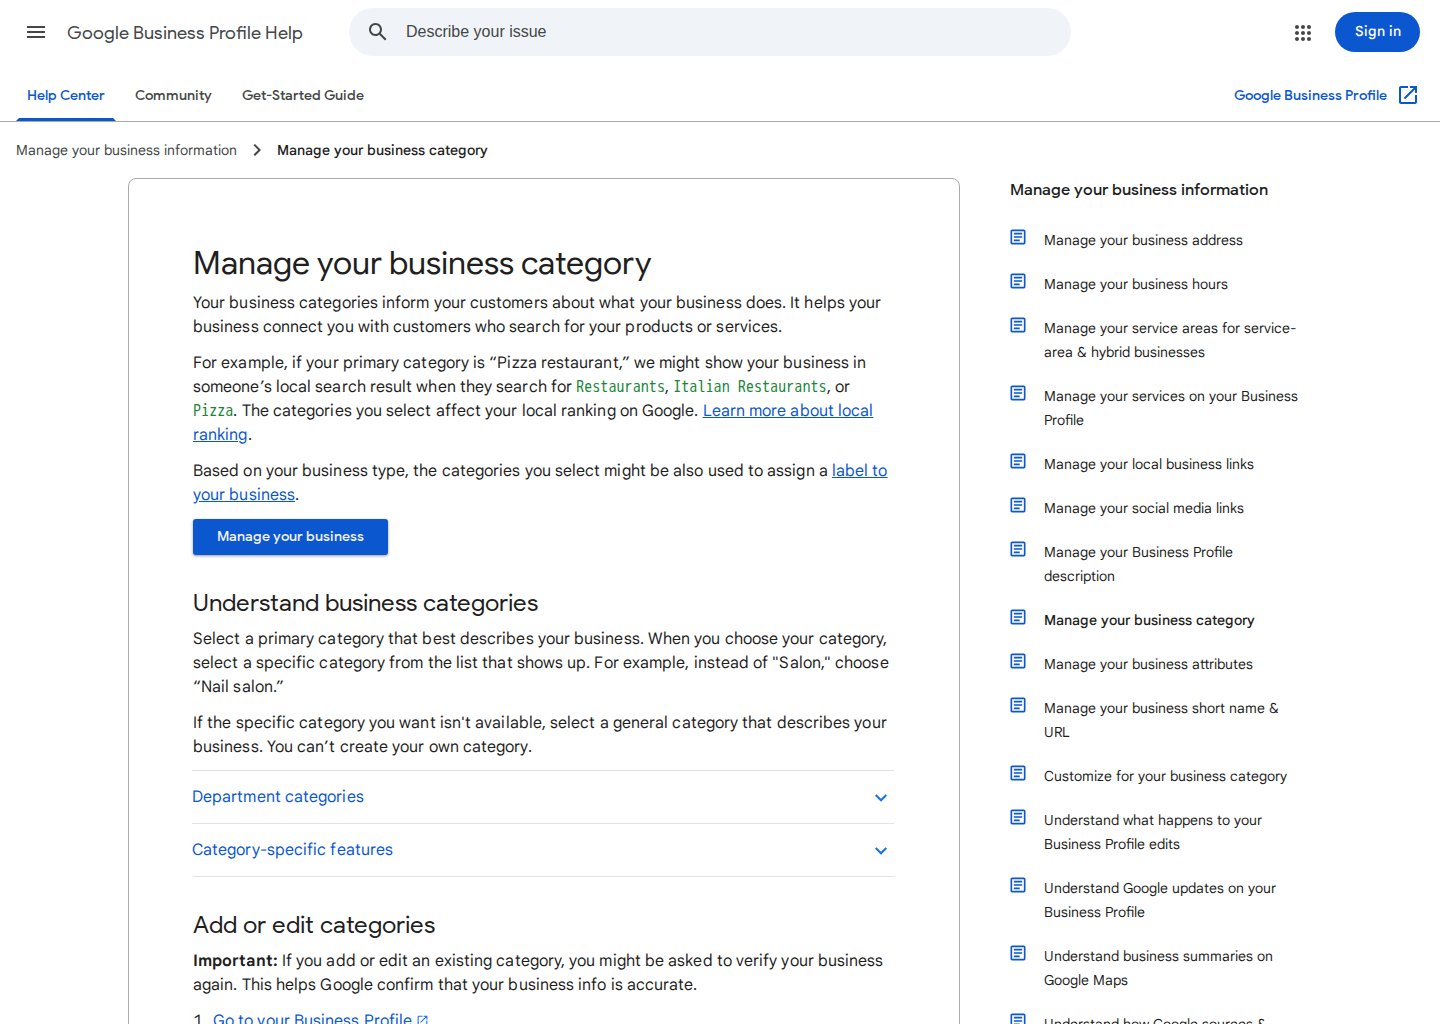Open Understand Google updates on your Business Profile
1440x1024 pixels.
click(x=1159, y=900)
